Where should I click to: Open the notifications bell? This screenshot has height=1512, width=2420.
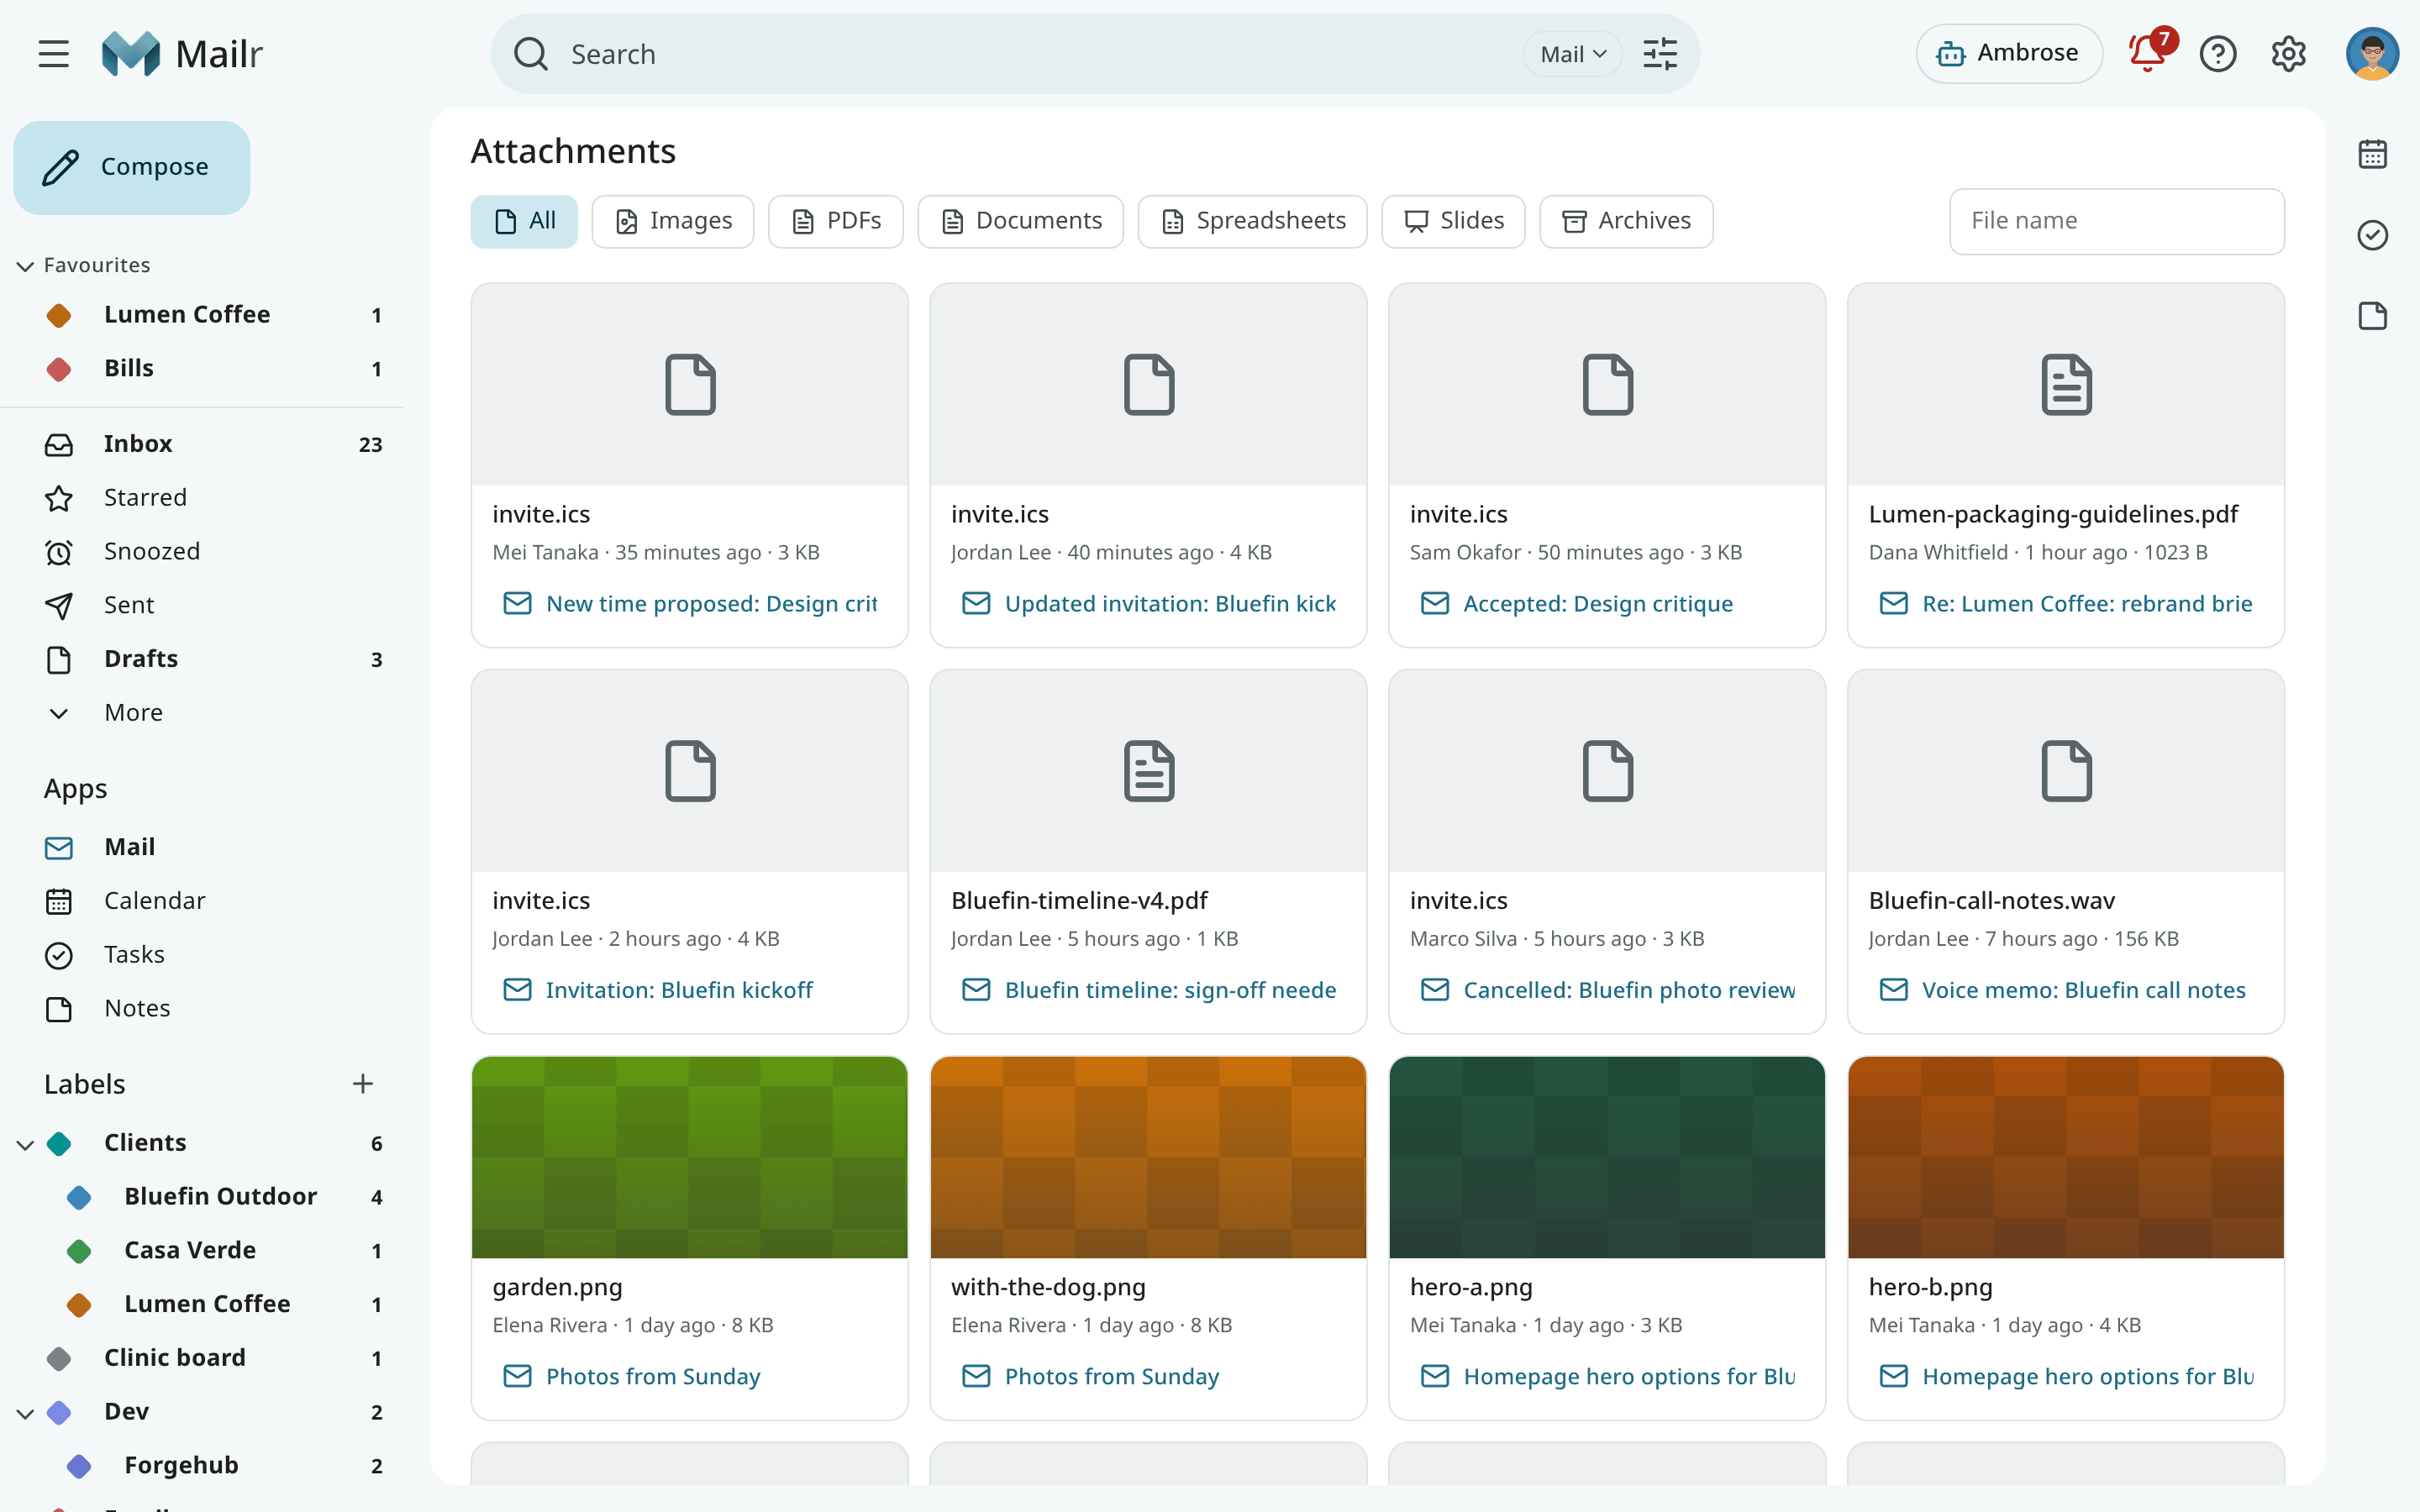click(x=2147, y=53)
